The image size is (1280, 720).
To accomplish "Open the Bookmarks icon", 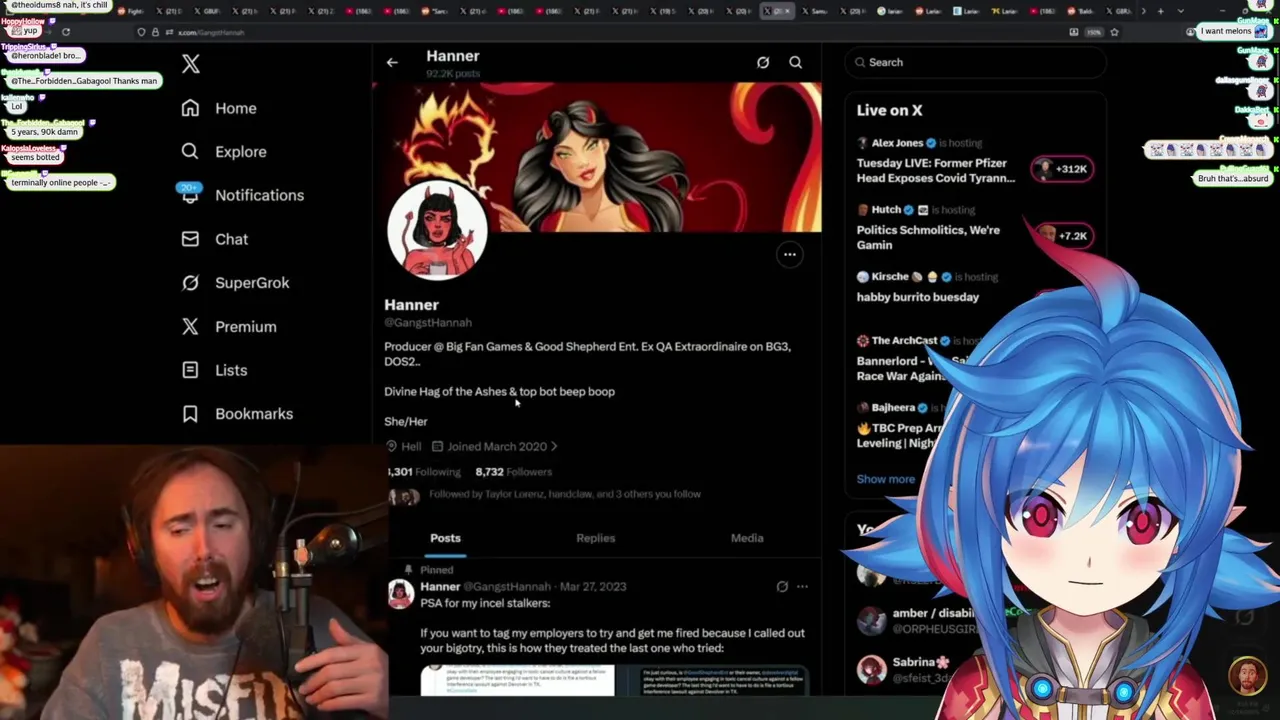I will (190, 414).
